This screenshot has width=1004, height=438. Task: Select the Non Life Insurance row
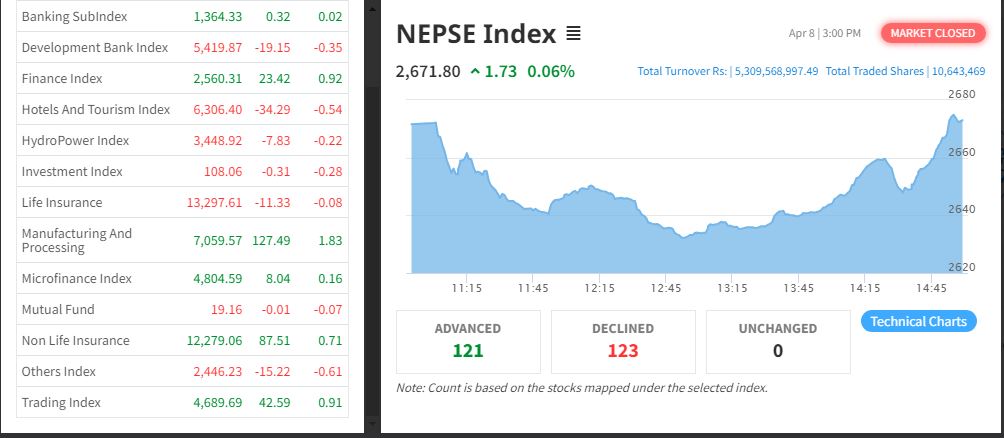point(182,340)
